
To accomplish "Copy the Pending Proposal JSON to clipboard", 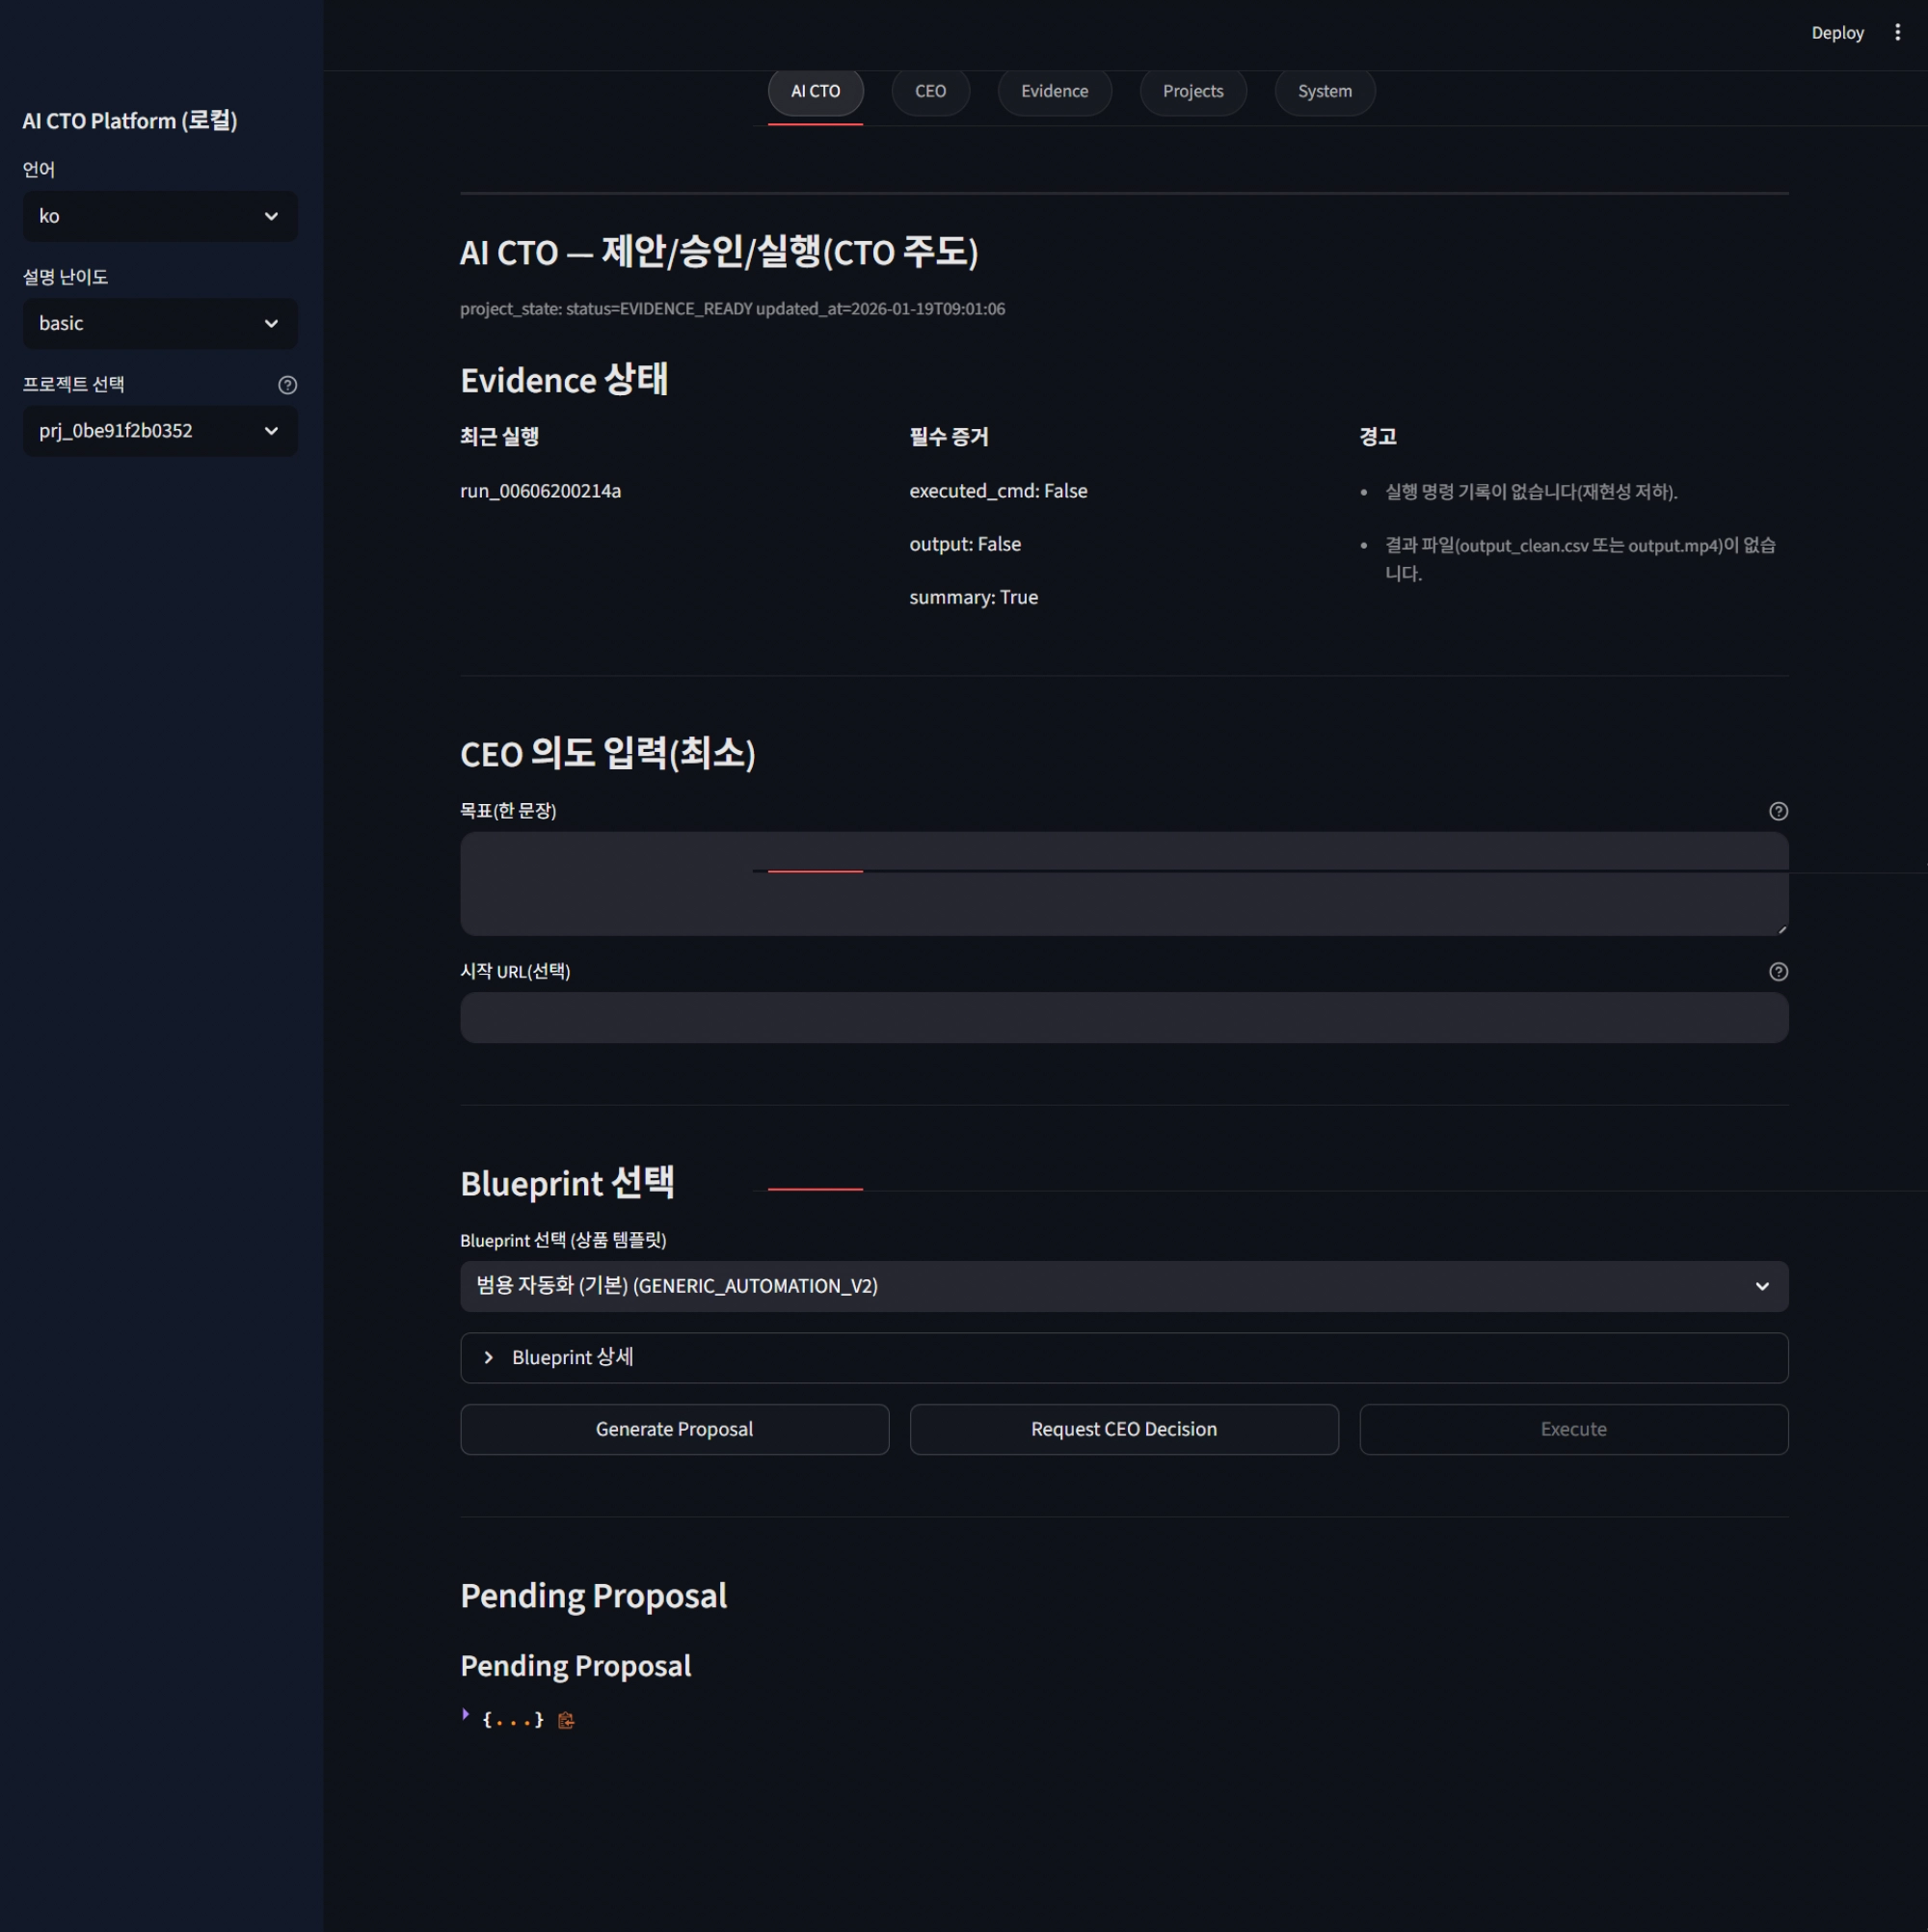I will click(566, 1720).
